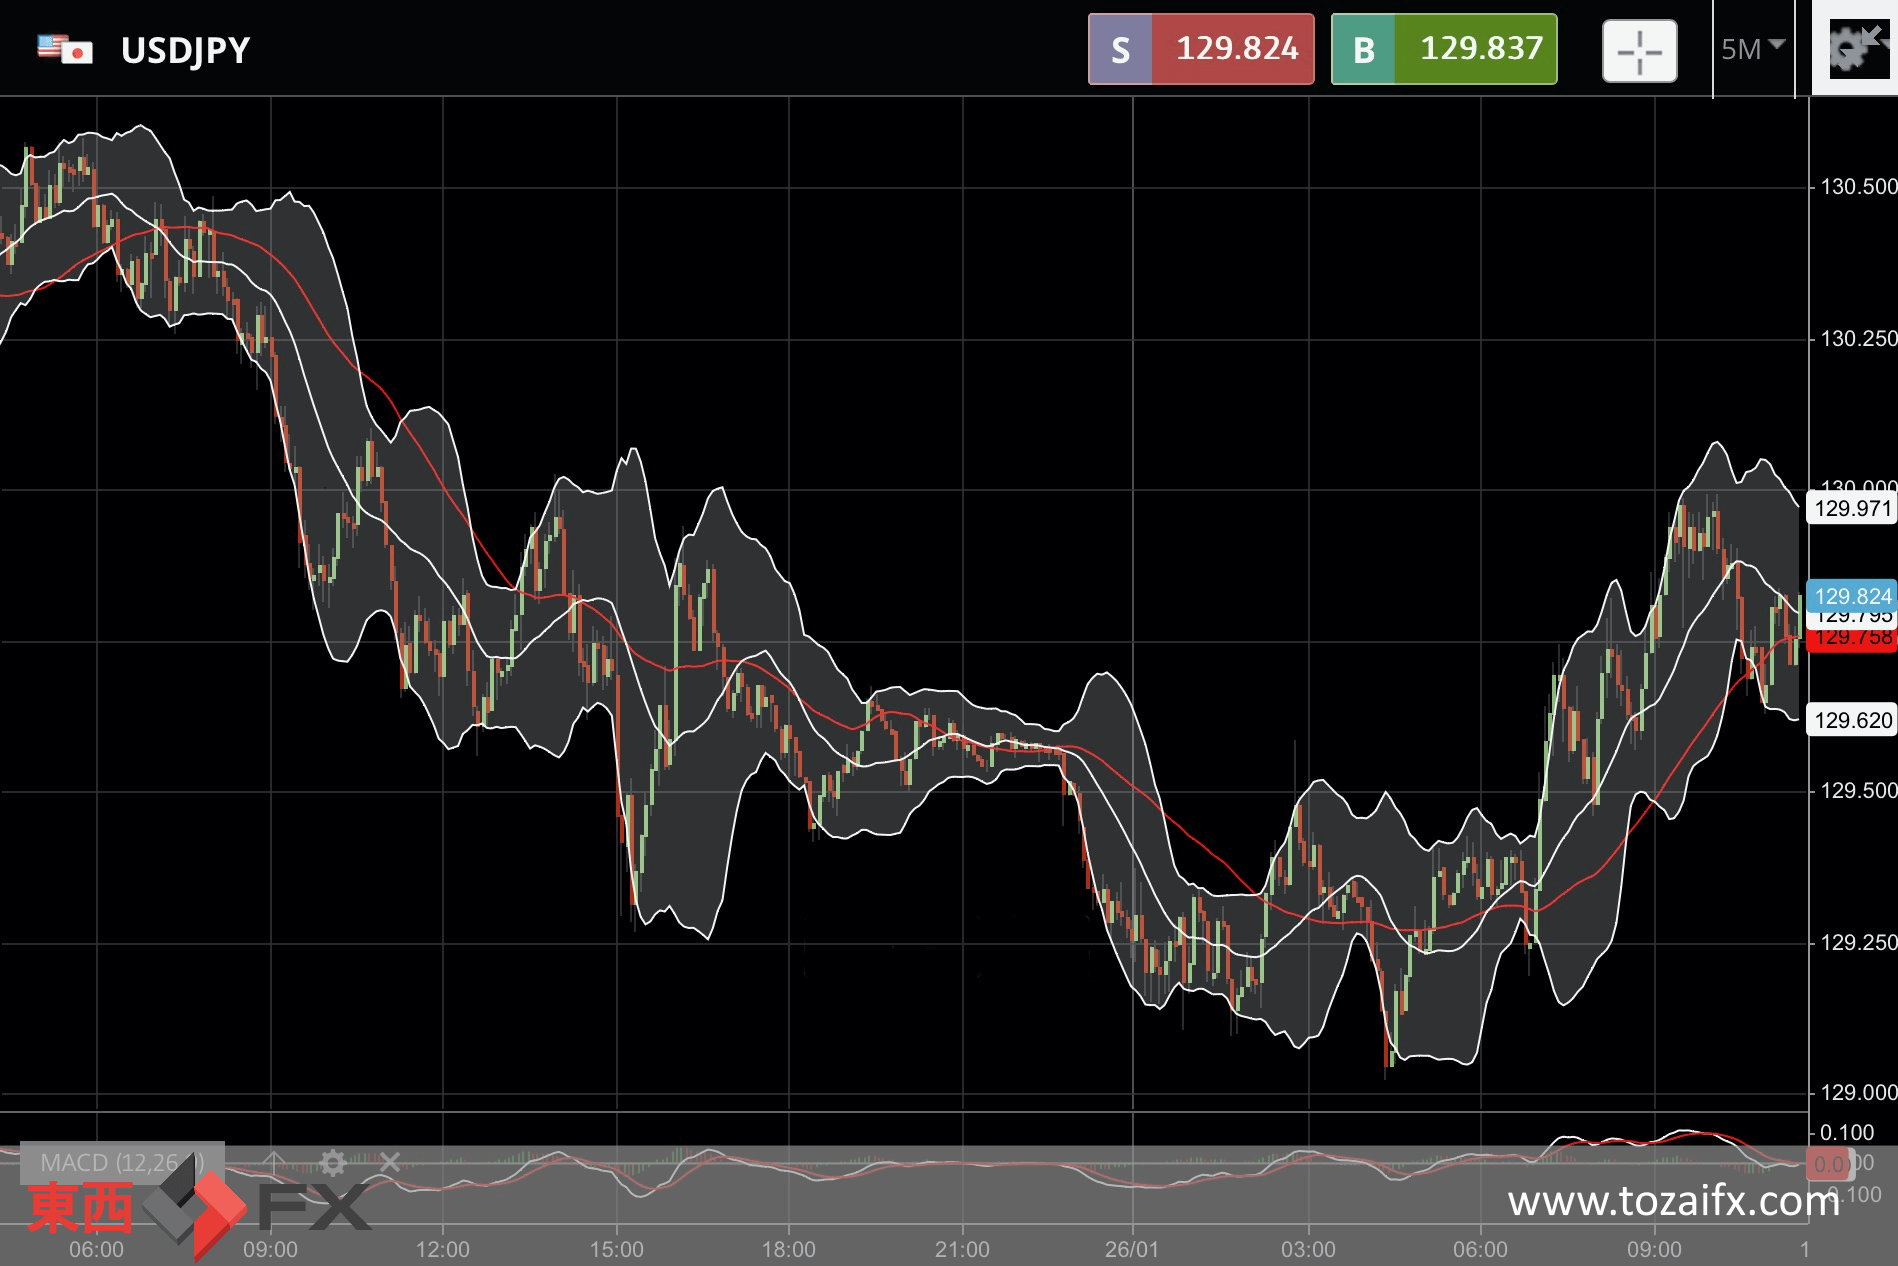Viewport: 1898px width, 1266px height.
Task: Click the 129.620 lower band price label
Action: pos(1852,720)
